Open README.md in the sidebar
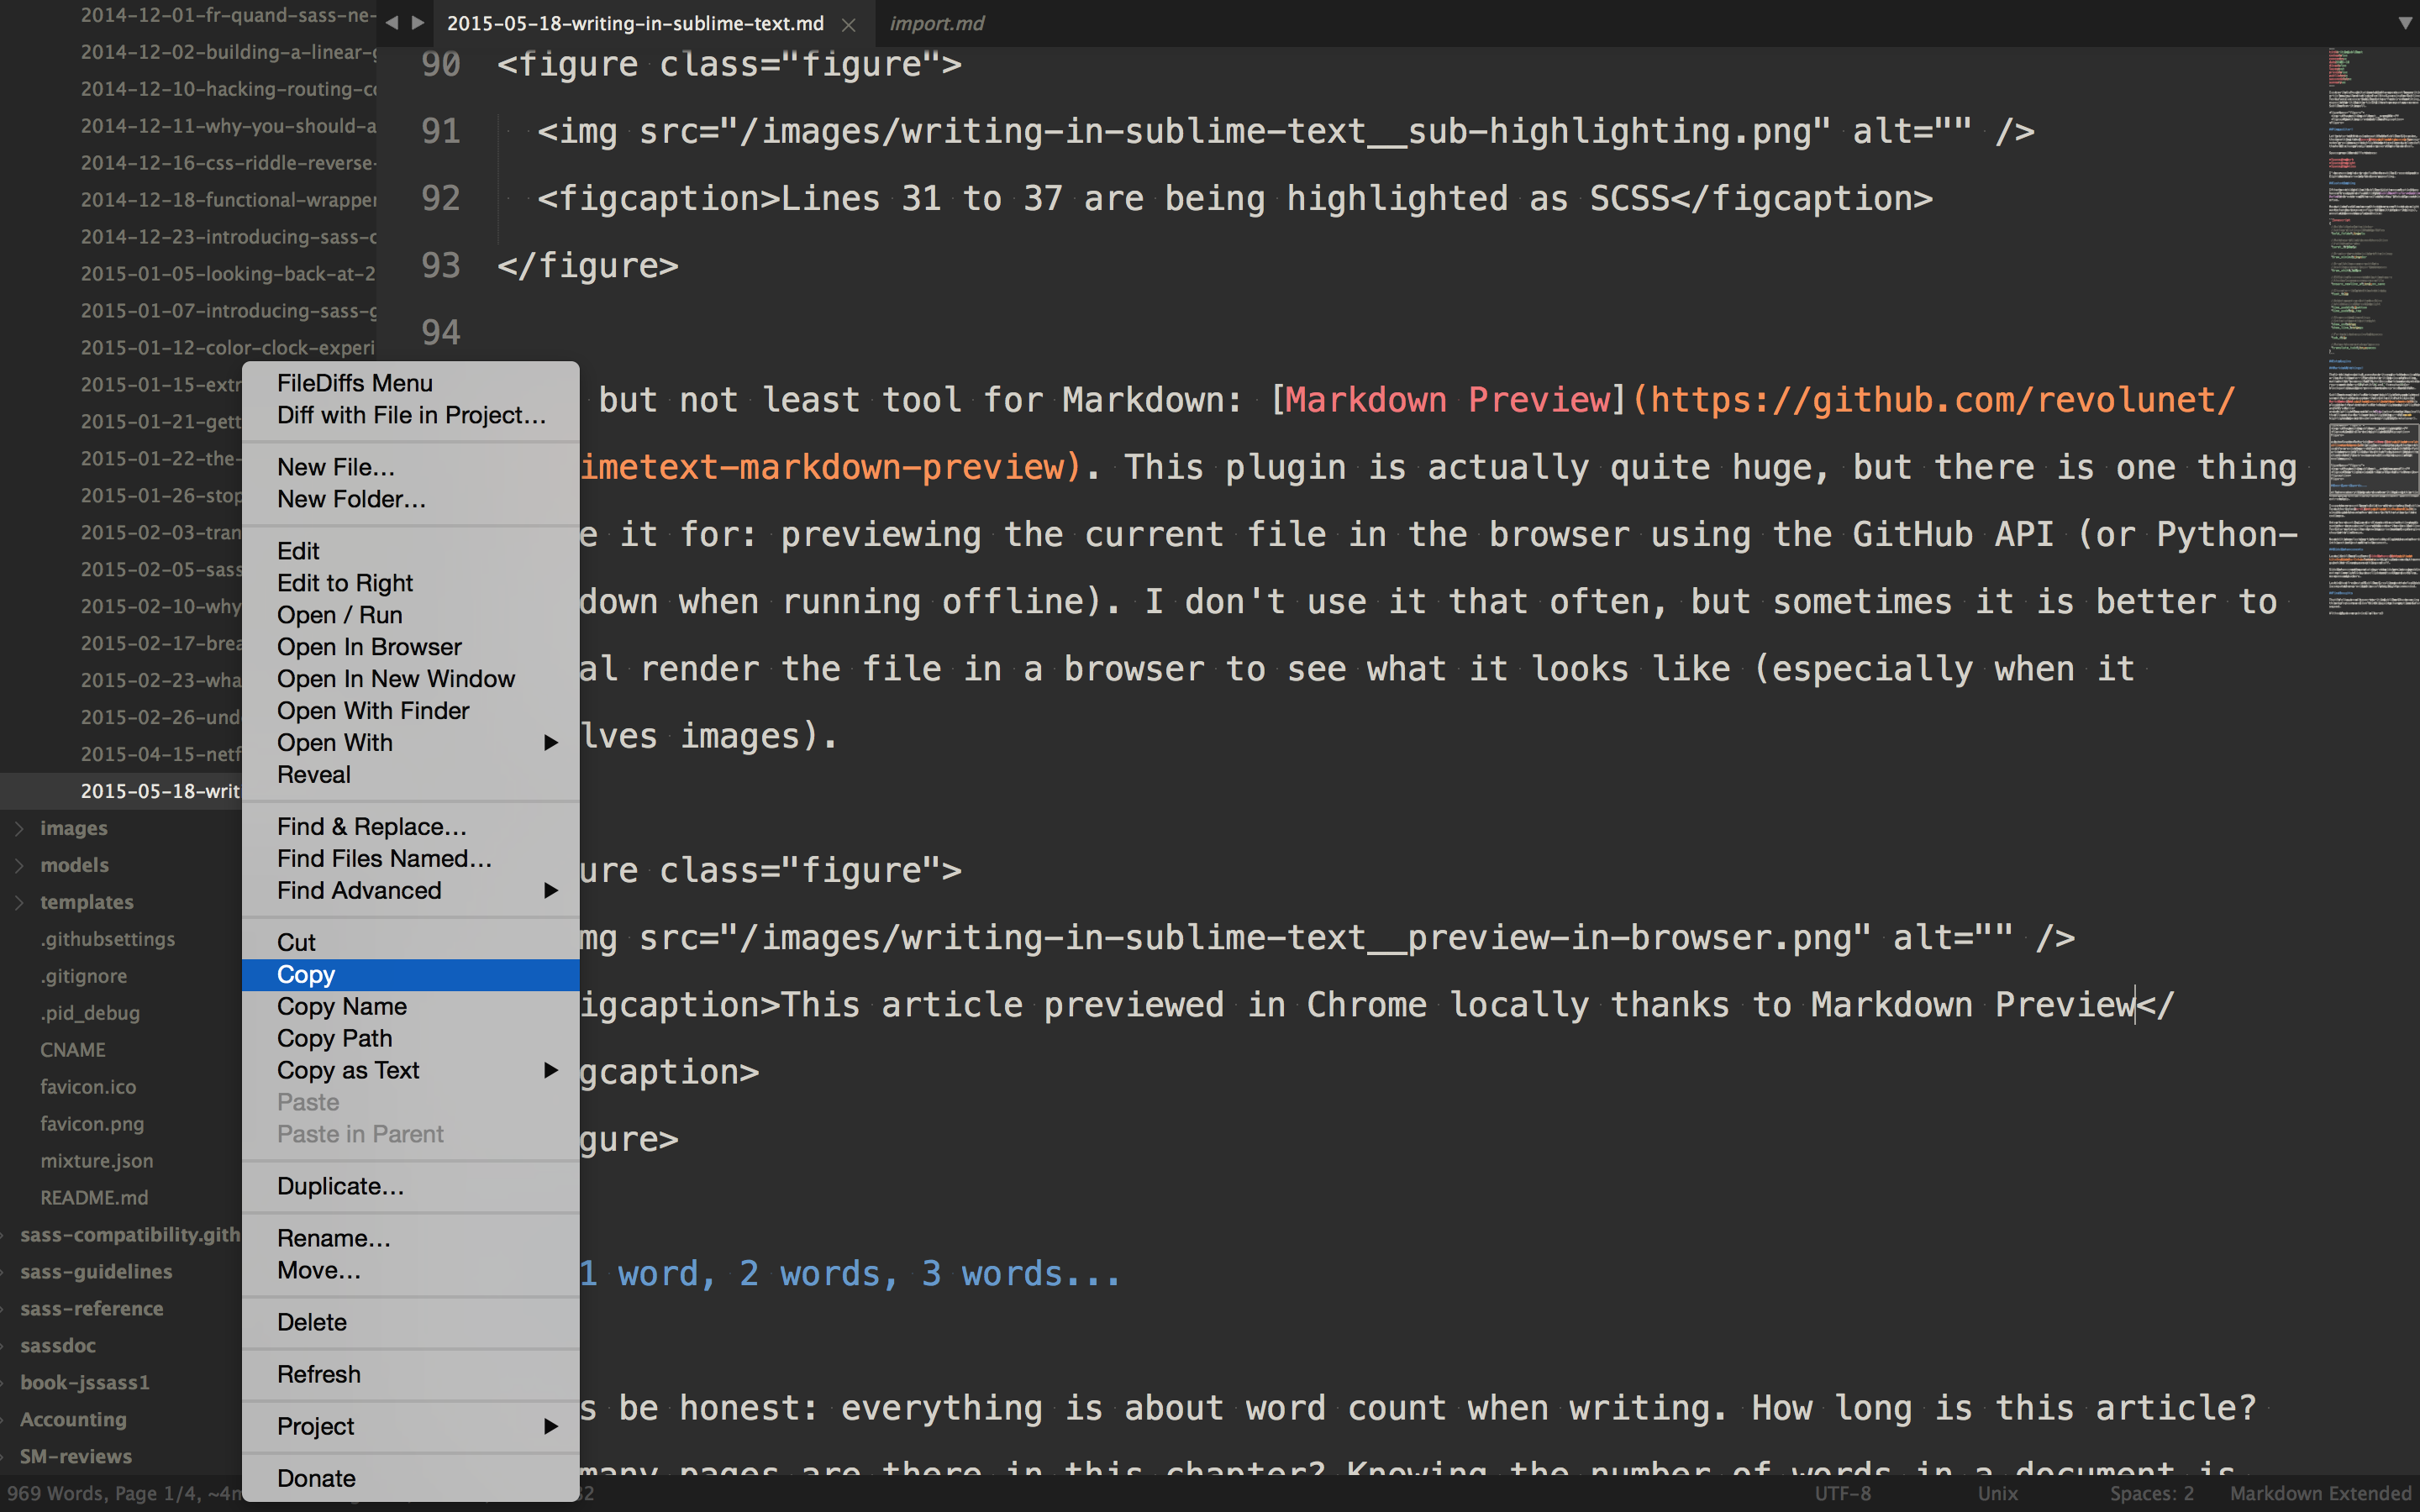Image resolution: width=2420 pixels, height=1512 pixels. 94,1197
